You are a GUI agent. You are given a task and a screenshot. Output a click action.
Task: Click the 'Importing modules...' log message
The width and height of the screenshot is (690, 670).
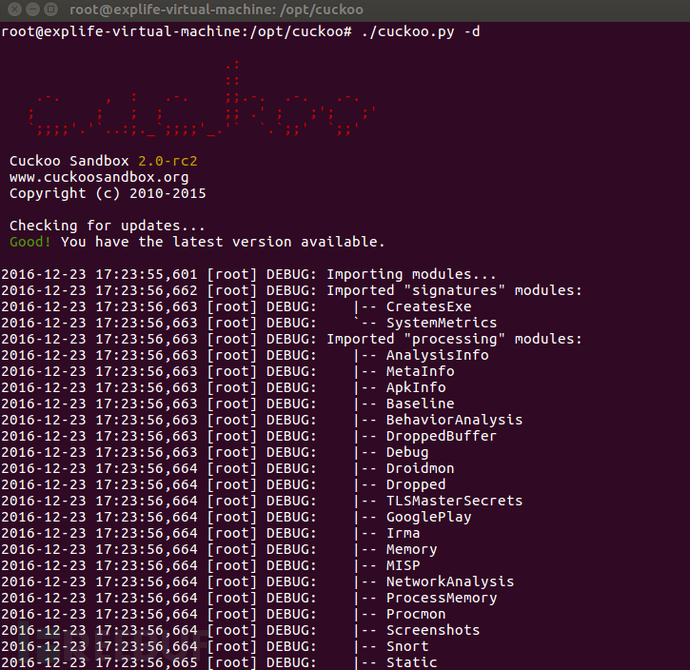click(x=411, y=275)
